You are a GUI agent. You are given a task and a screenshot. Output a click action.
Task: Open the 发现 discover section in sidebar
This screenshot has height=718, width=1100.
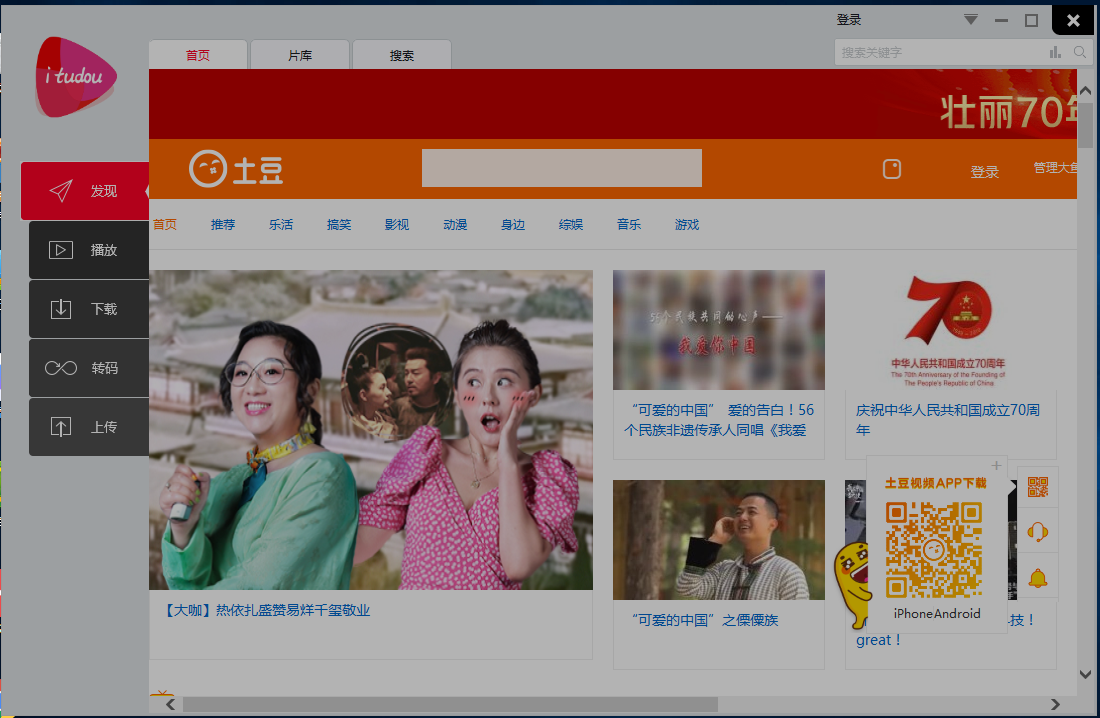click(85, 191)
